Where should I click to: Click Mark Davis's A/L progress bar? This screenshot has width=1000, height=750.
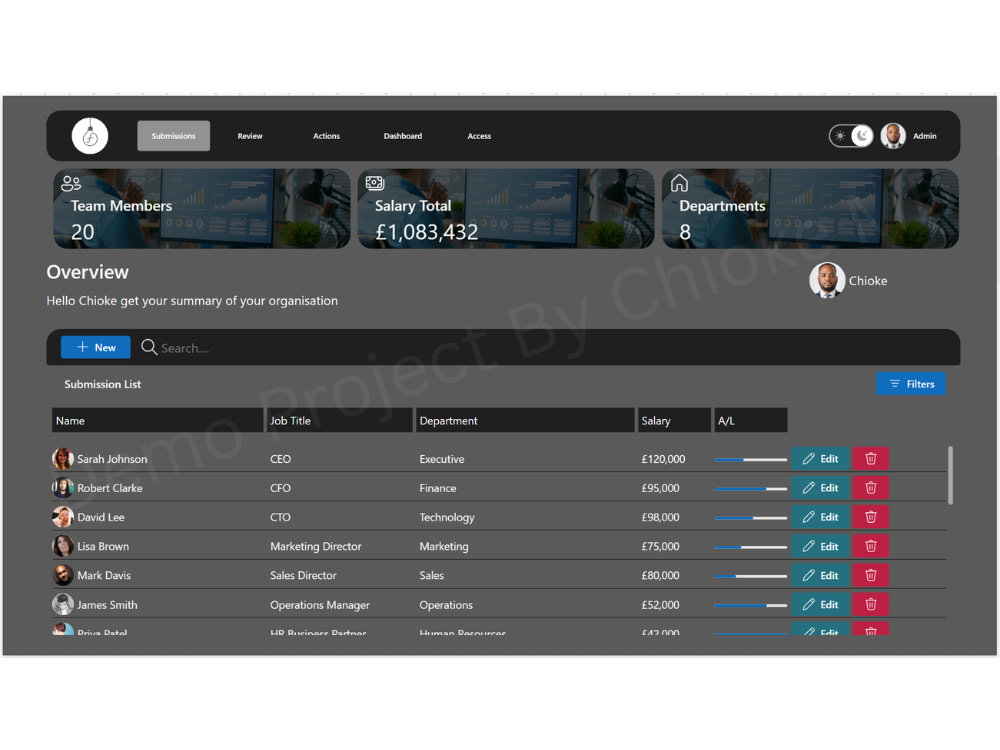point(751,576)
